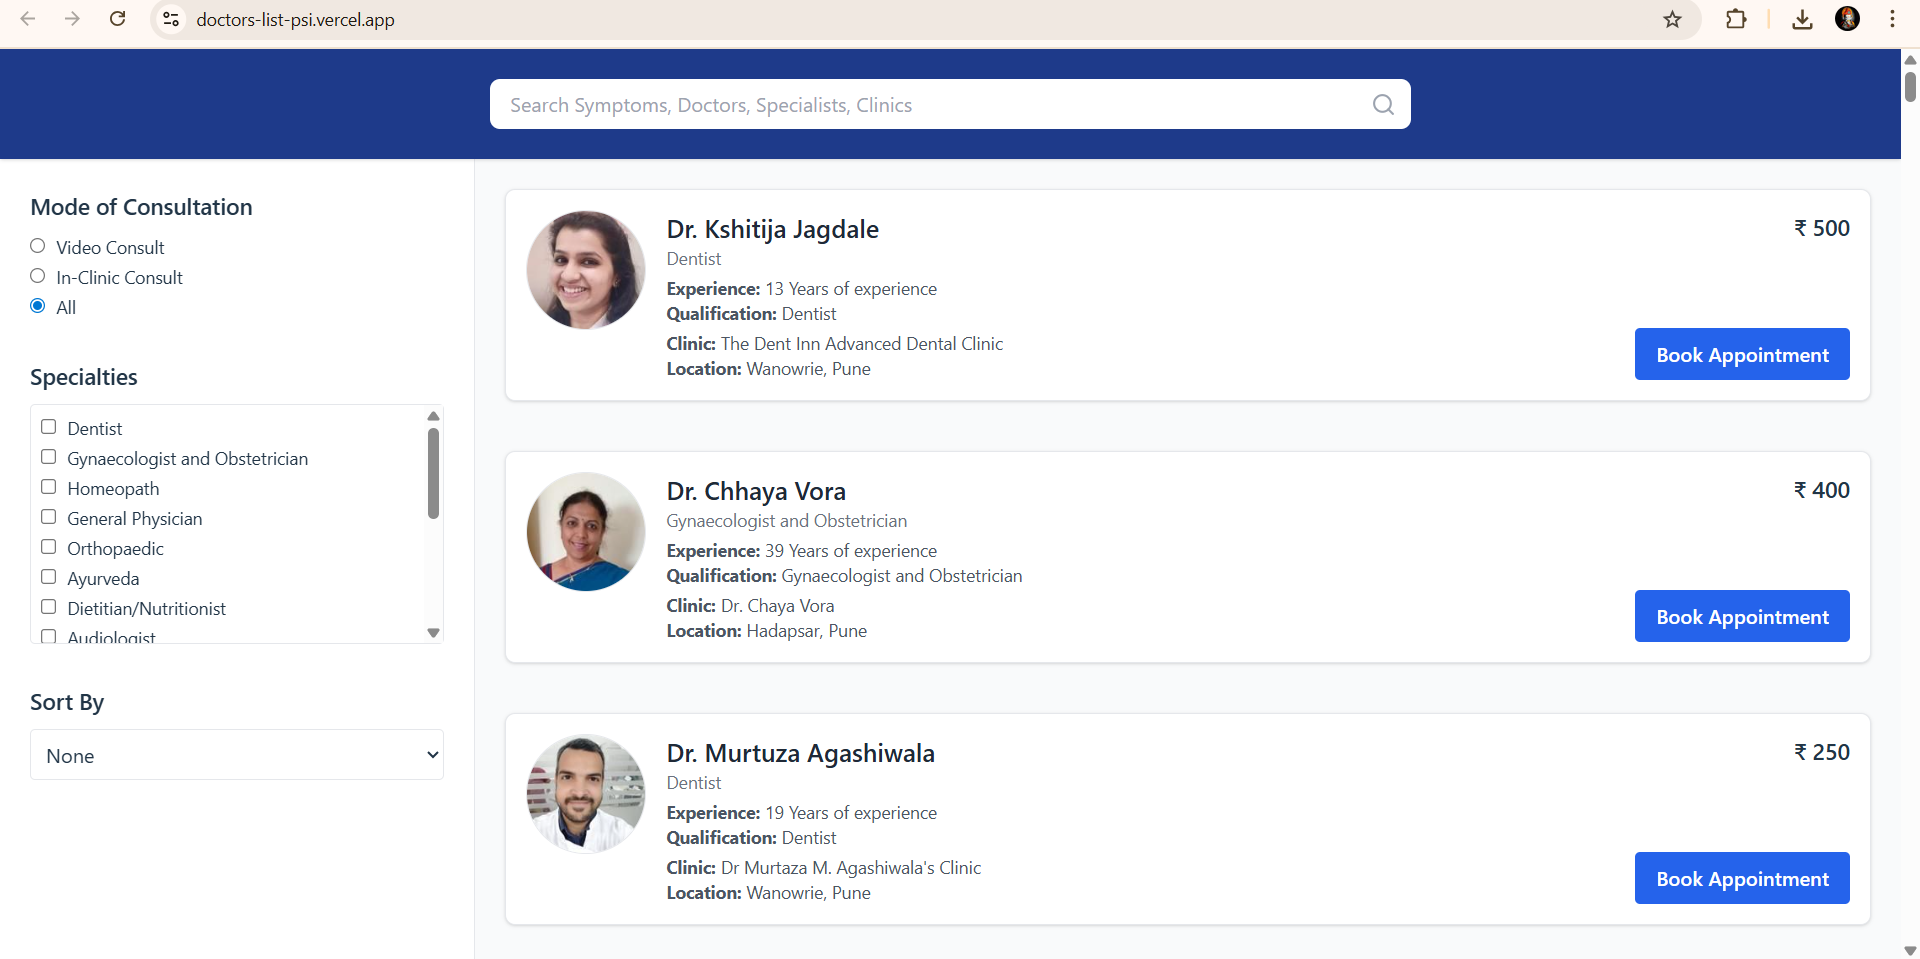Click Dr. Murtuza Agashiwala's profile photo

586,793
